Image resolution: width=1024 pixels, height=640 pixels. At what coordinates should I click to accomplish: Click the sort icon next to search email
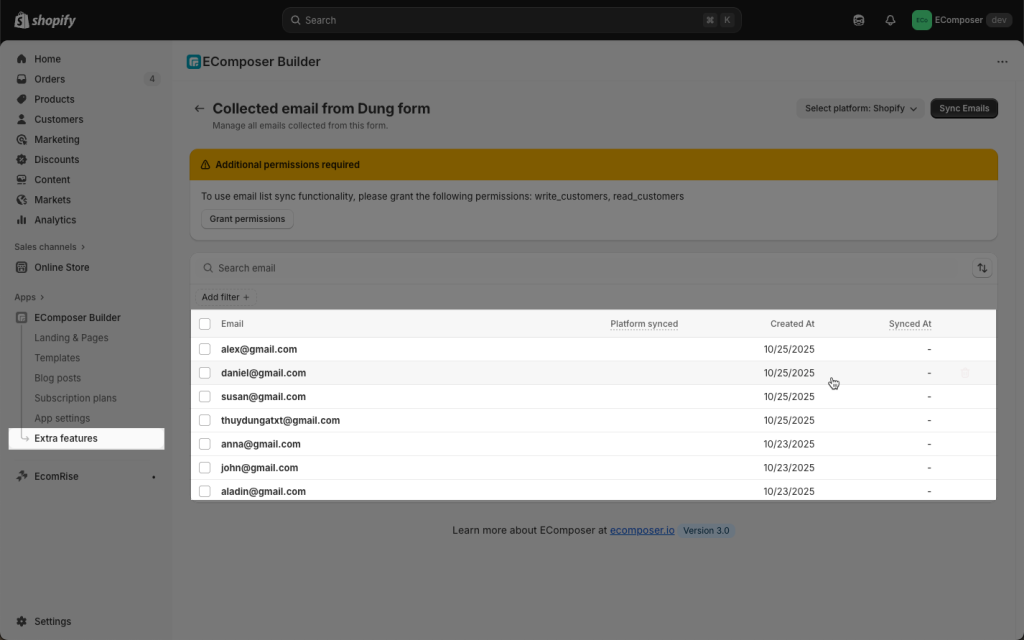click(x=982, y=268)
